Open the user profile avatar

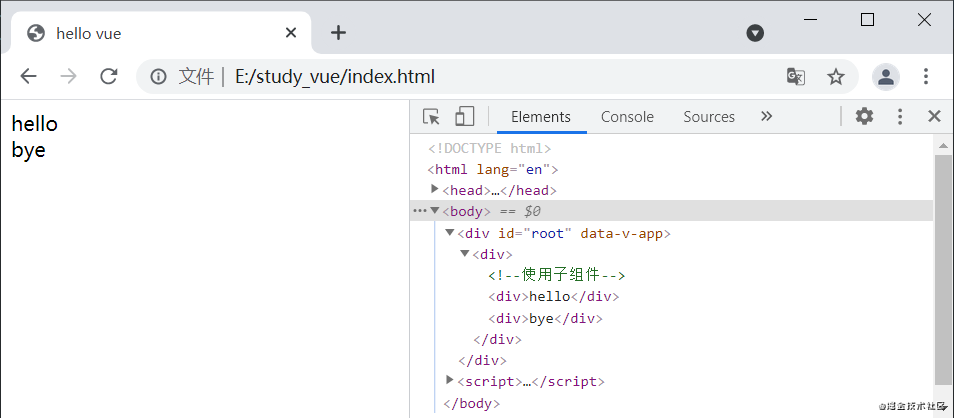886,77
